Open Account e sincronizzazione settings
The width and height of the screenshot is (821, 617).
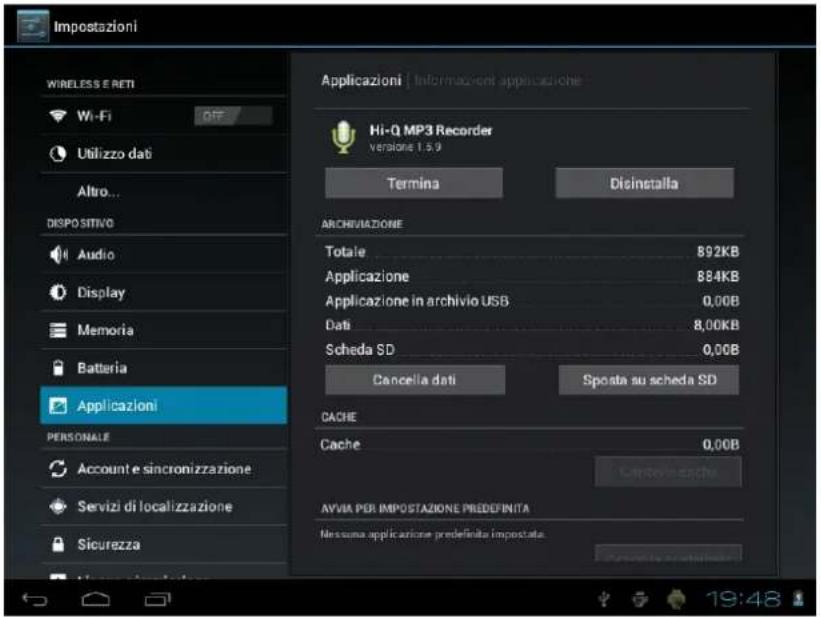164,468
